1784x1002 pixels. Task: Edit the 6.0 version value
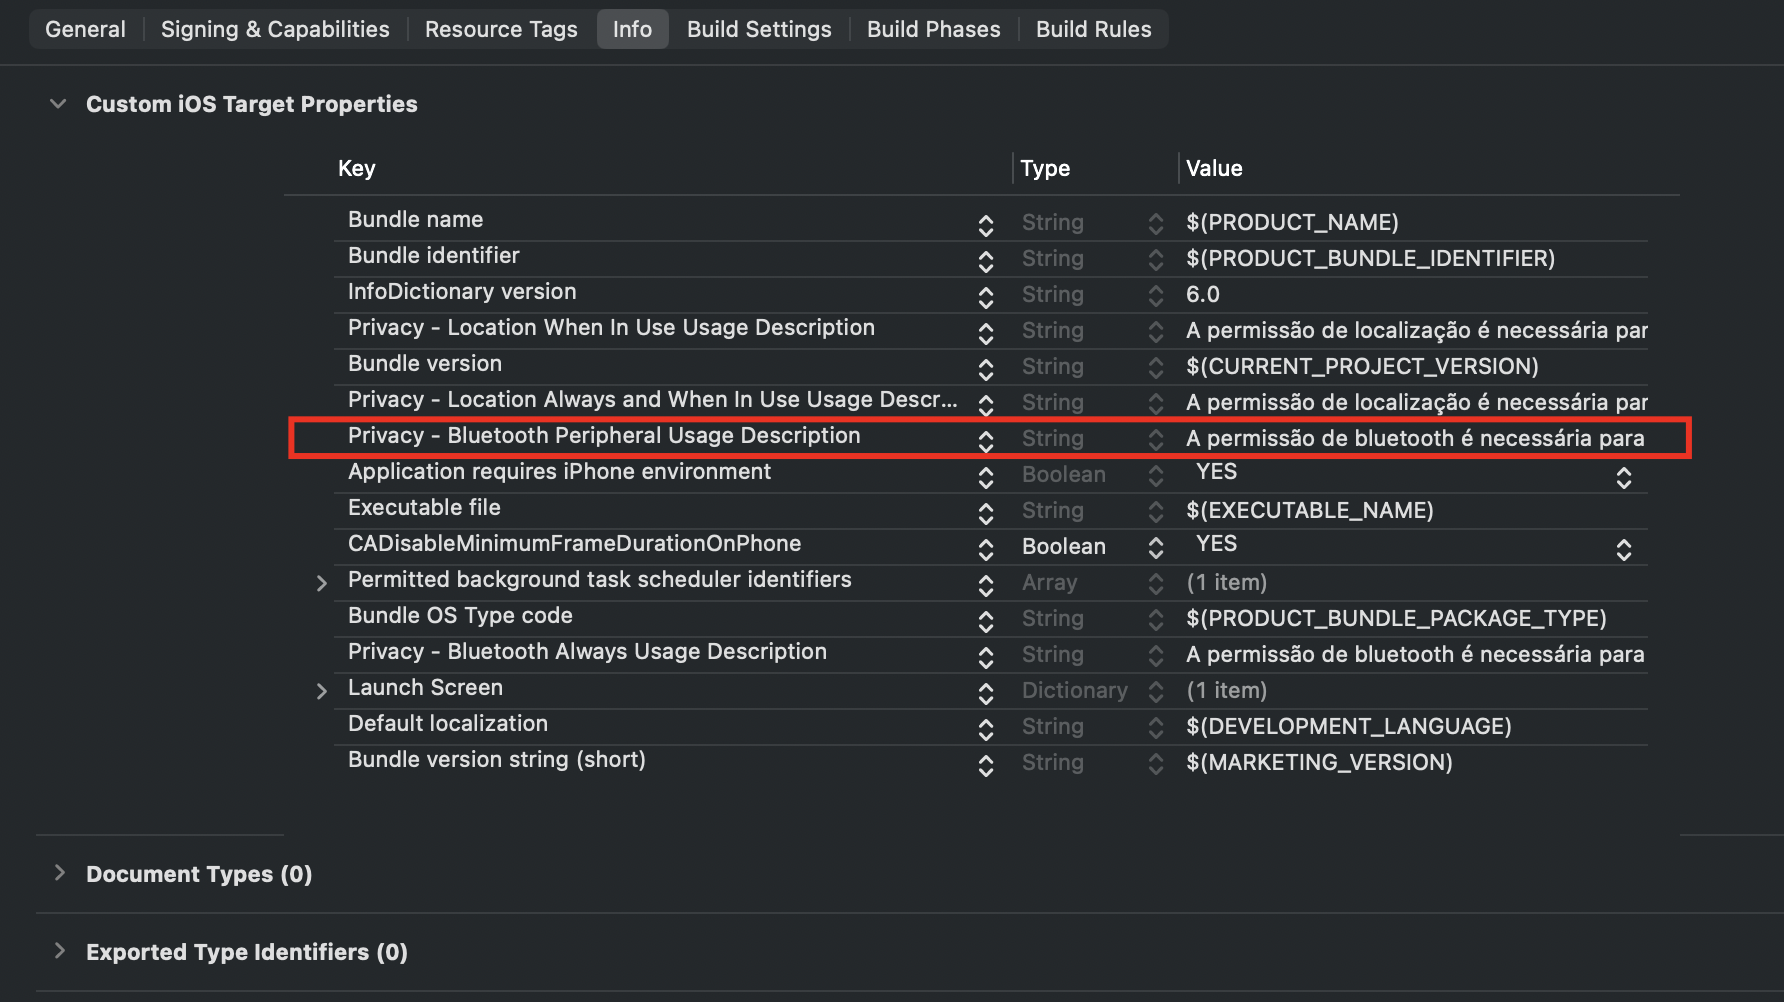click(1203, 295)
